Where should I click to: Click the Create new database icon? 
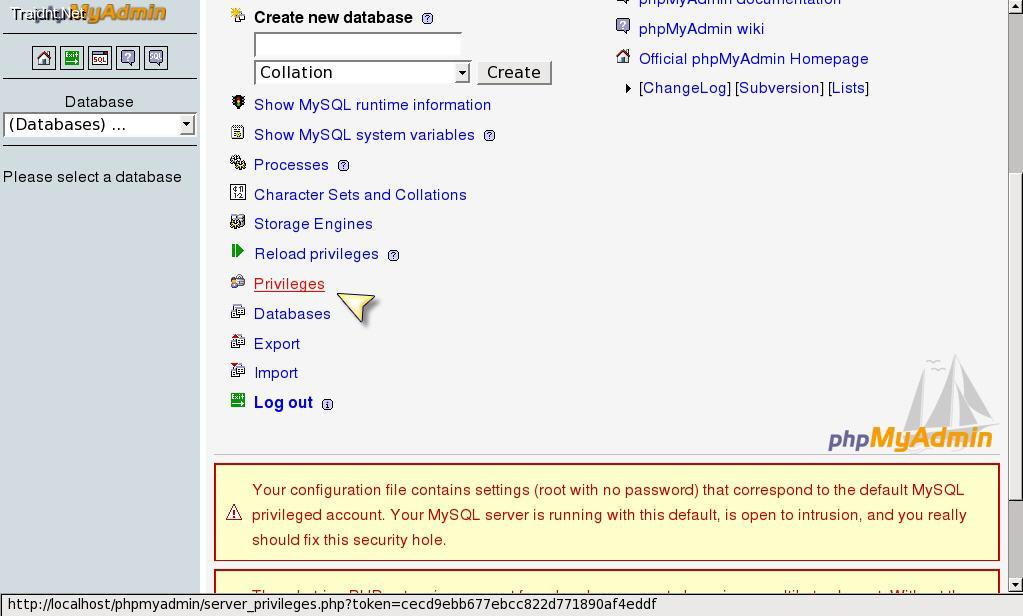(x=237, y=16)
